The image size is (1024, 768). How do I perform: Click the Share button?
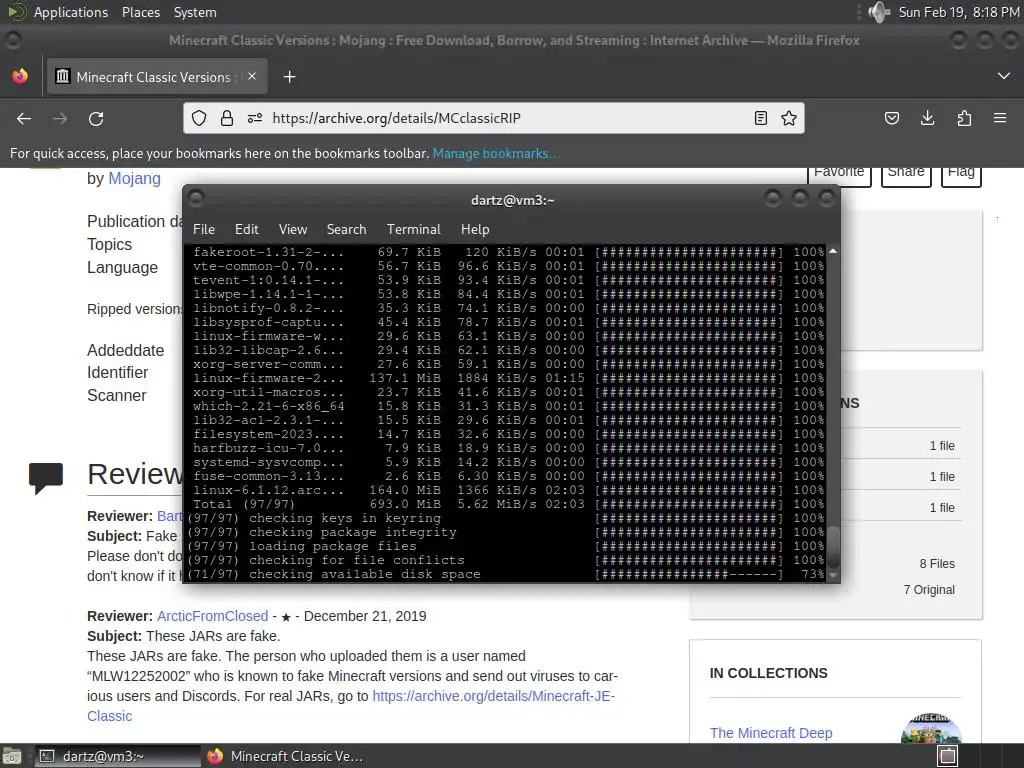click(906, 174)
